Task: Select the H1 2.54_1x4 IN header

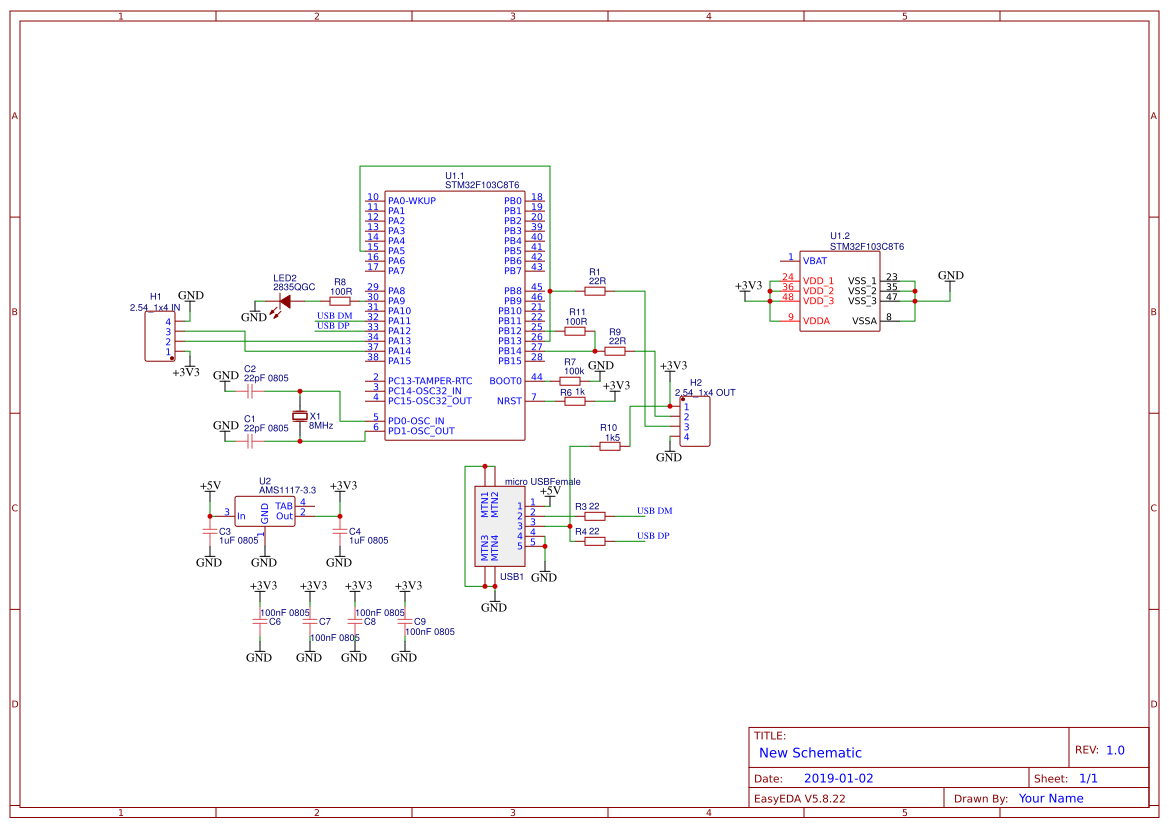Action: point(160,337)
